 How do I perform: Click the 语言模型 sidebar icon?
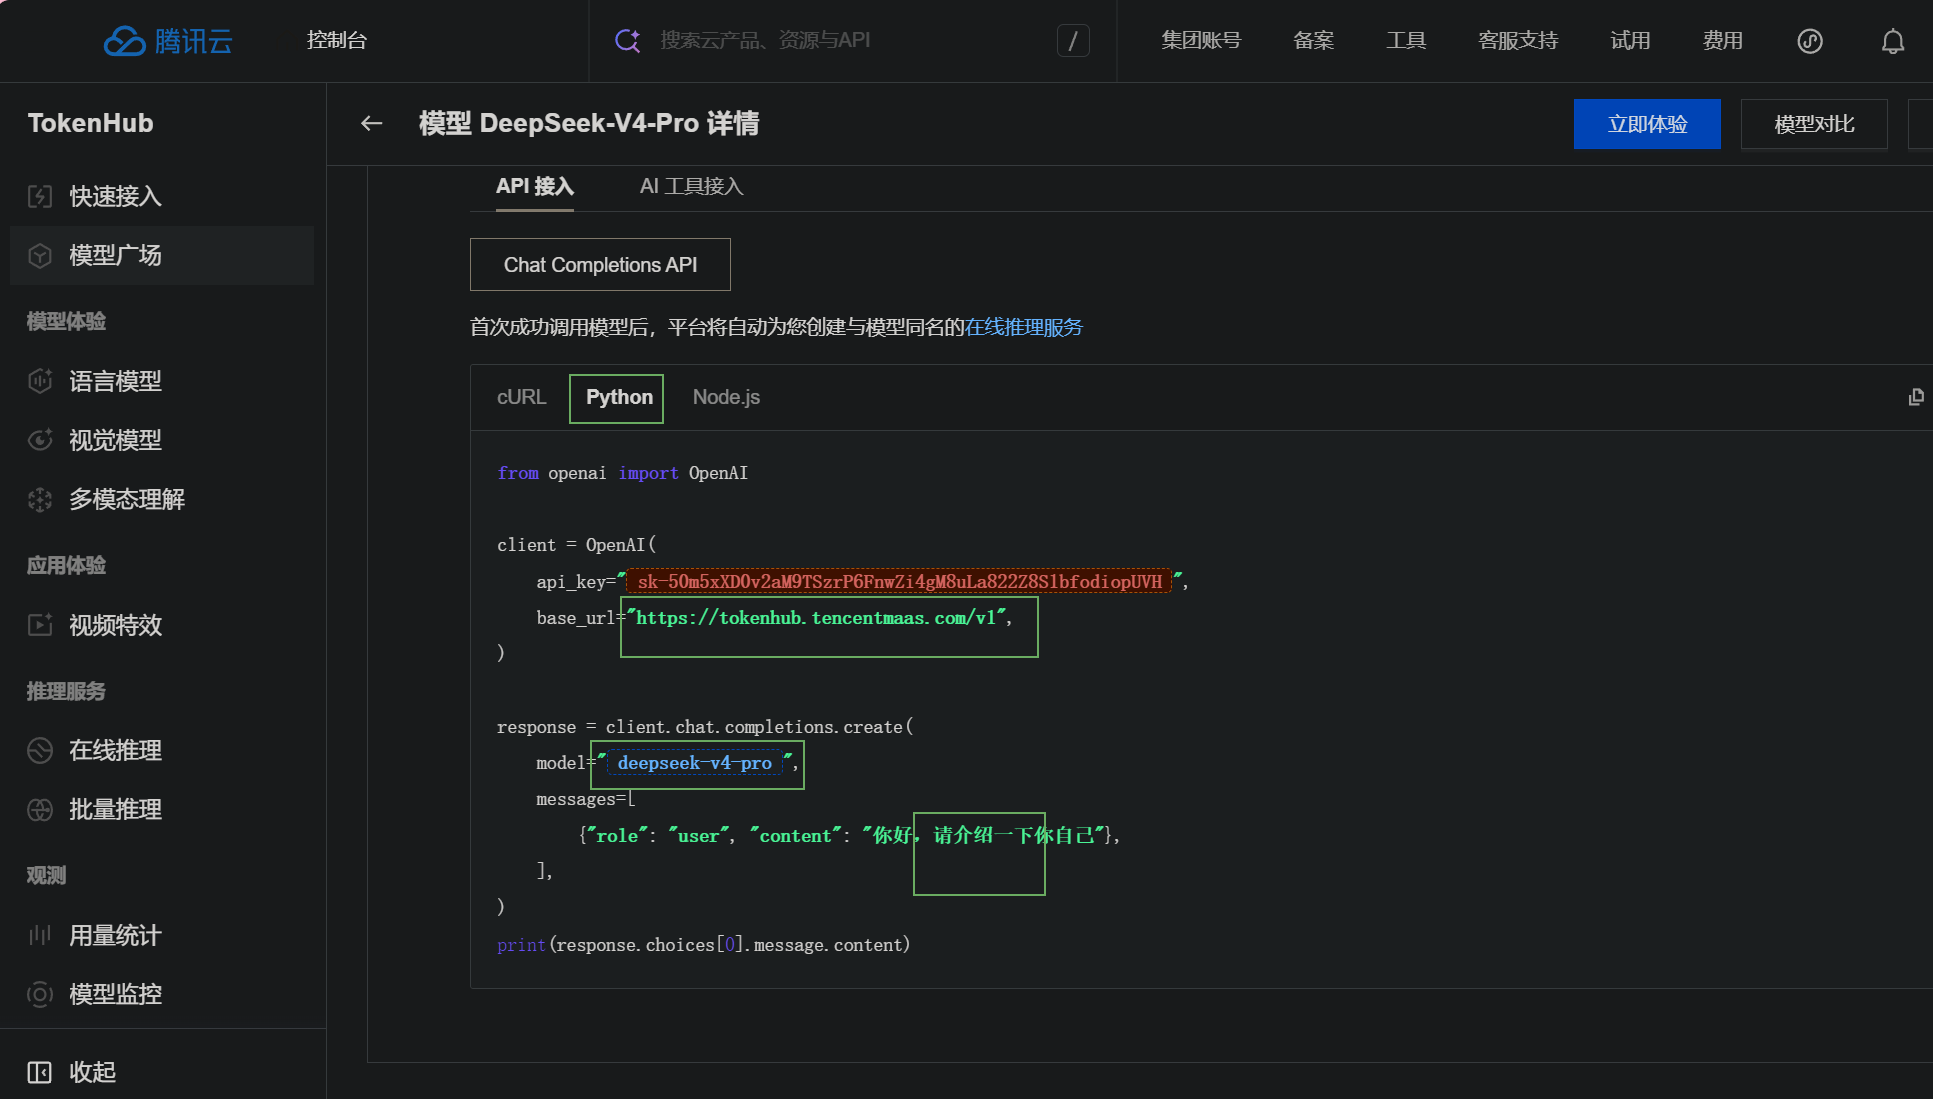pyautogui.click(x=40, y=381)
